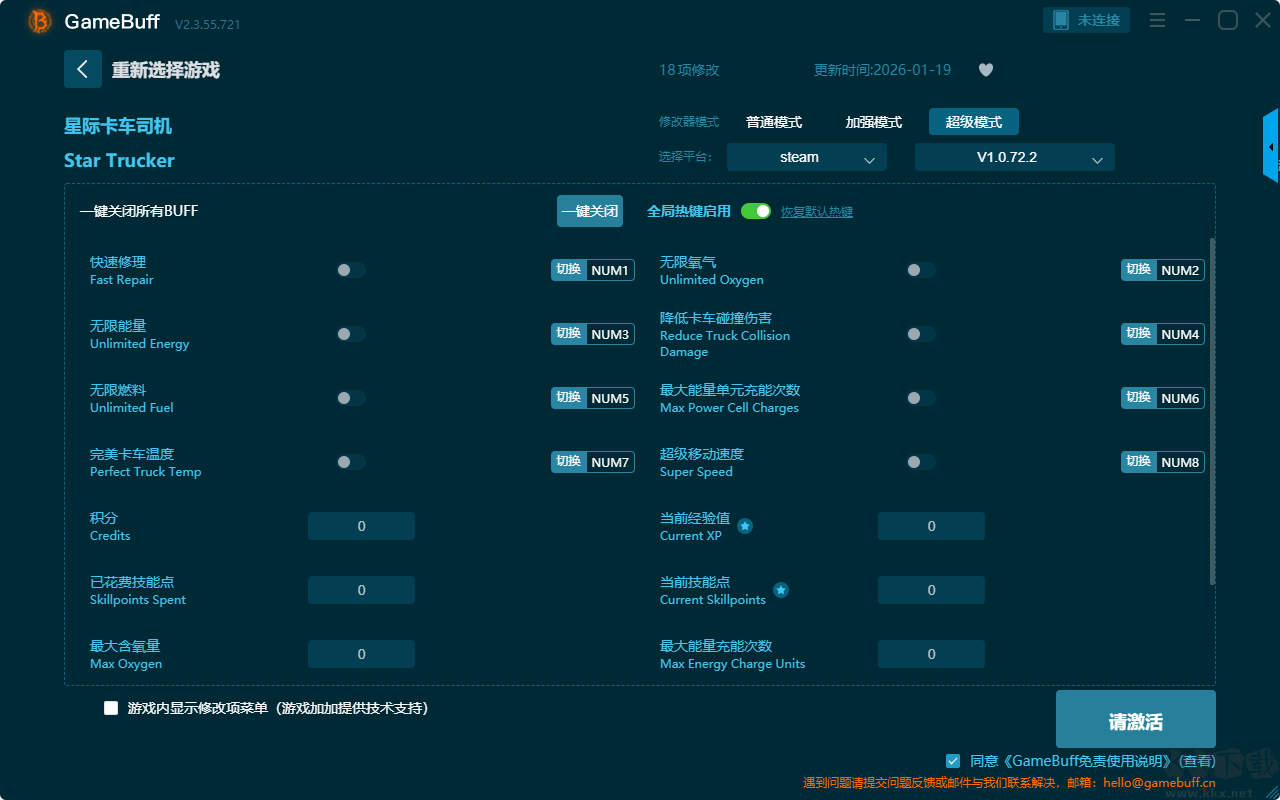Click 未连接 connection button
1280x800 pixels.
pyautogui.click(x=1088, y=20)
